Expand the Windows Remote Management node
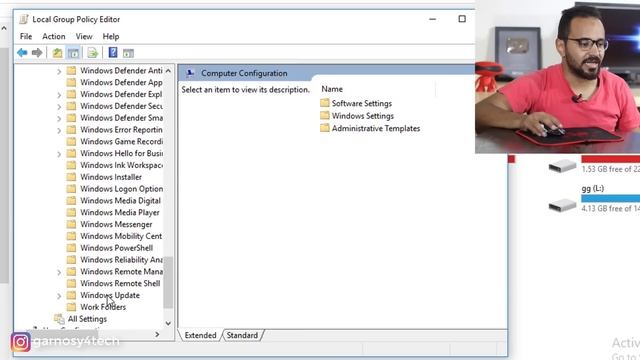Viewport: 640px width, 360px height. pos(59,272)
